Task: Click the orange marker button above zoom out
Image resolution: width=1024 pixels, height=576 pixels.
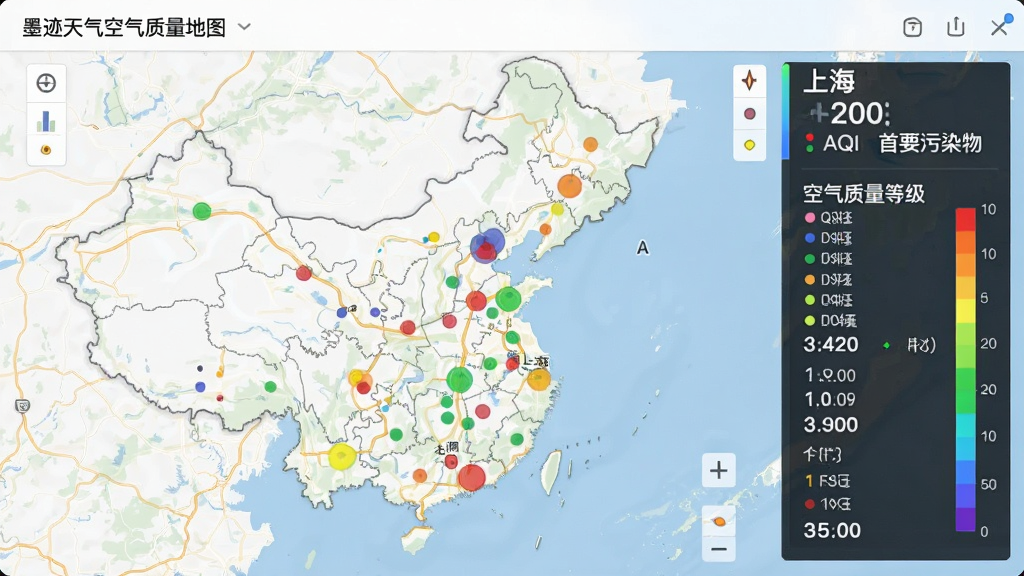Action: tap(719, 521)
